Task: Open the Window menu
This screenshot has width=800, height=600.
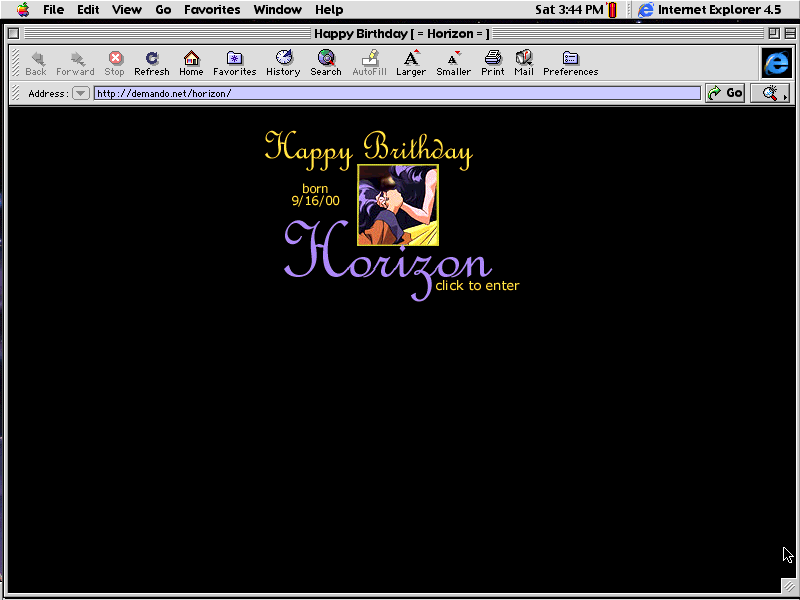Action: [x=277, y=10]
